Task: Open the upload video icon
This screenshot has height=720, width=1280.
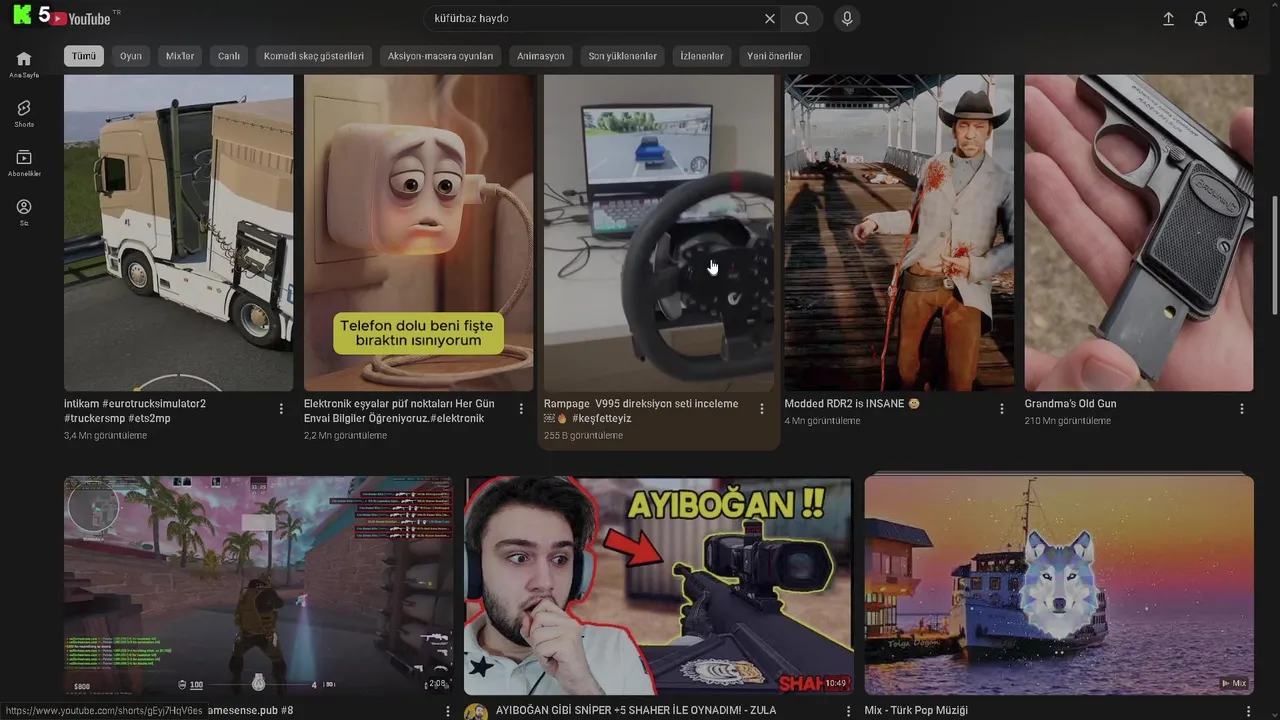Action: [x=1168, y=18]
